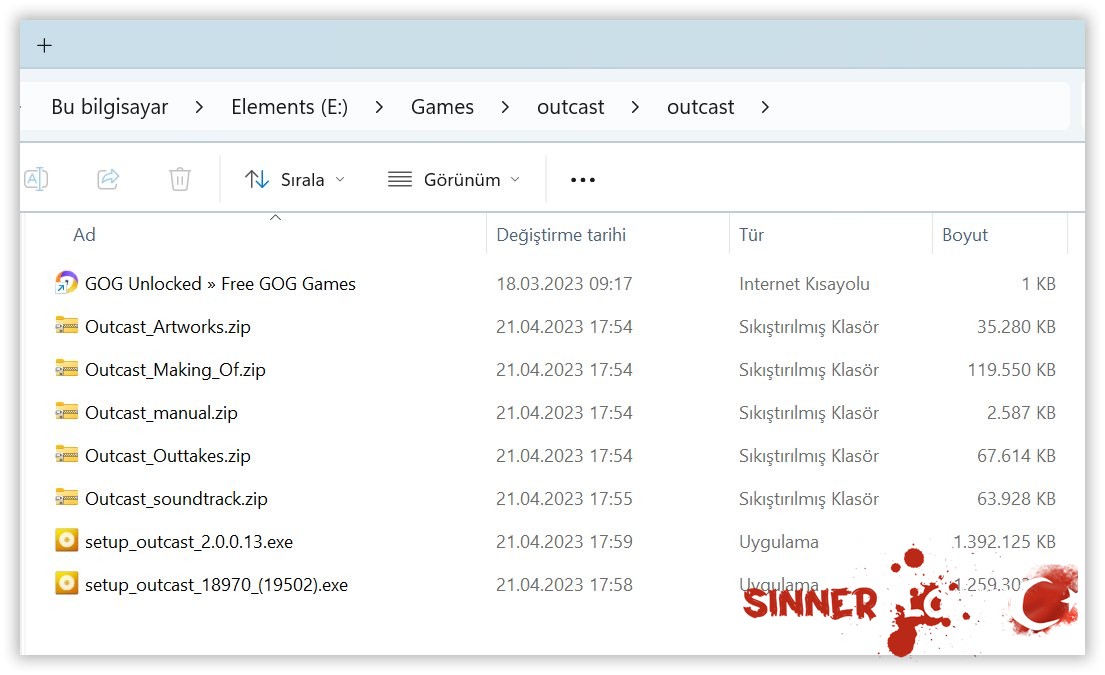Viewport: 1105px width, 675px height.
Task: Open a new tab with the plus button
Action: click(44, 46)
